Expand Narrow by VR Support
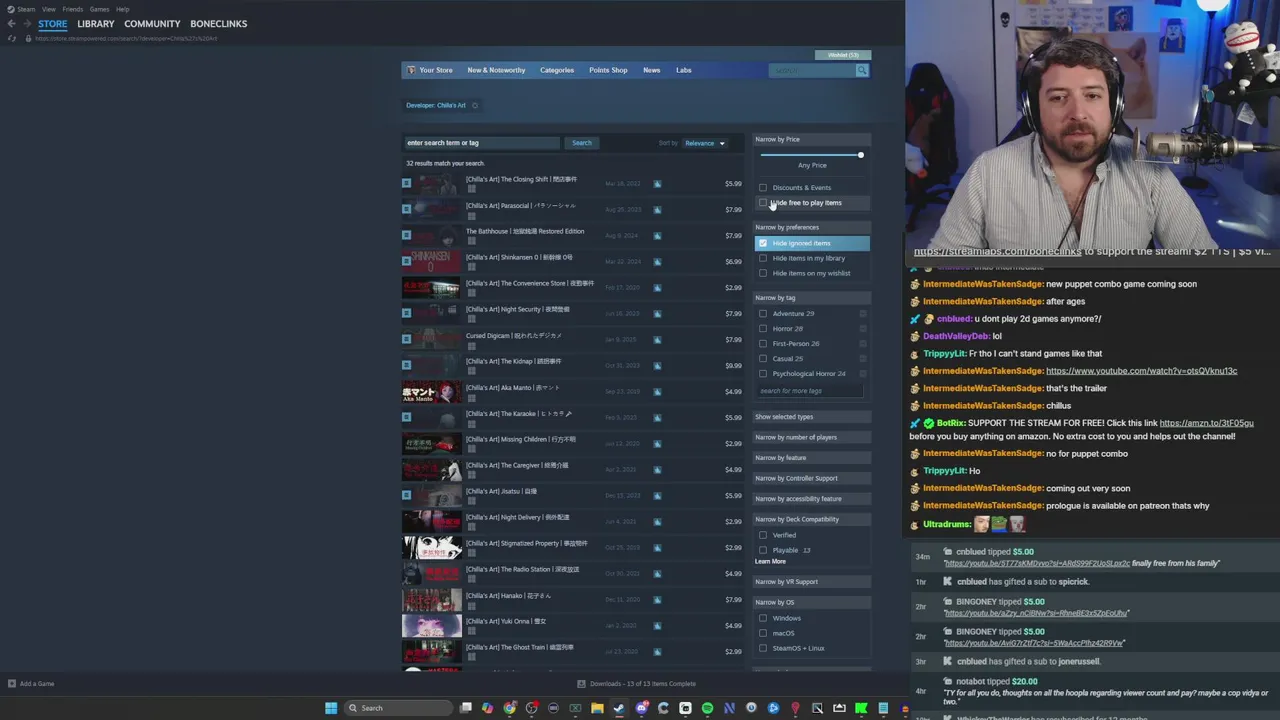Viewport: 1280px width, 720px height. [811, 582]
